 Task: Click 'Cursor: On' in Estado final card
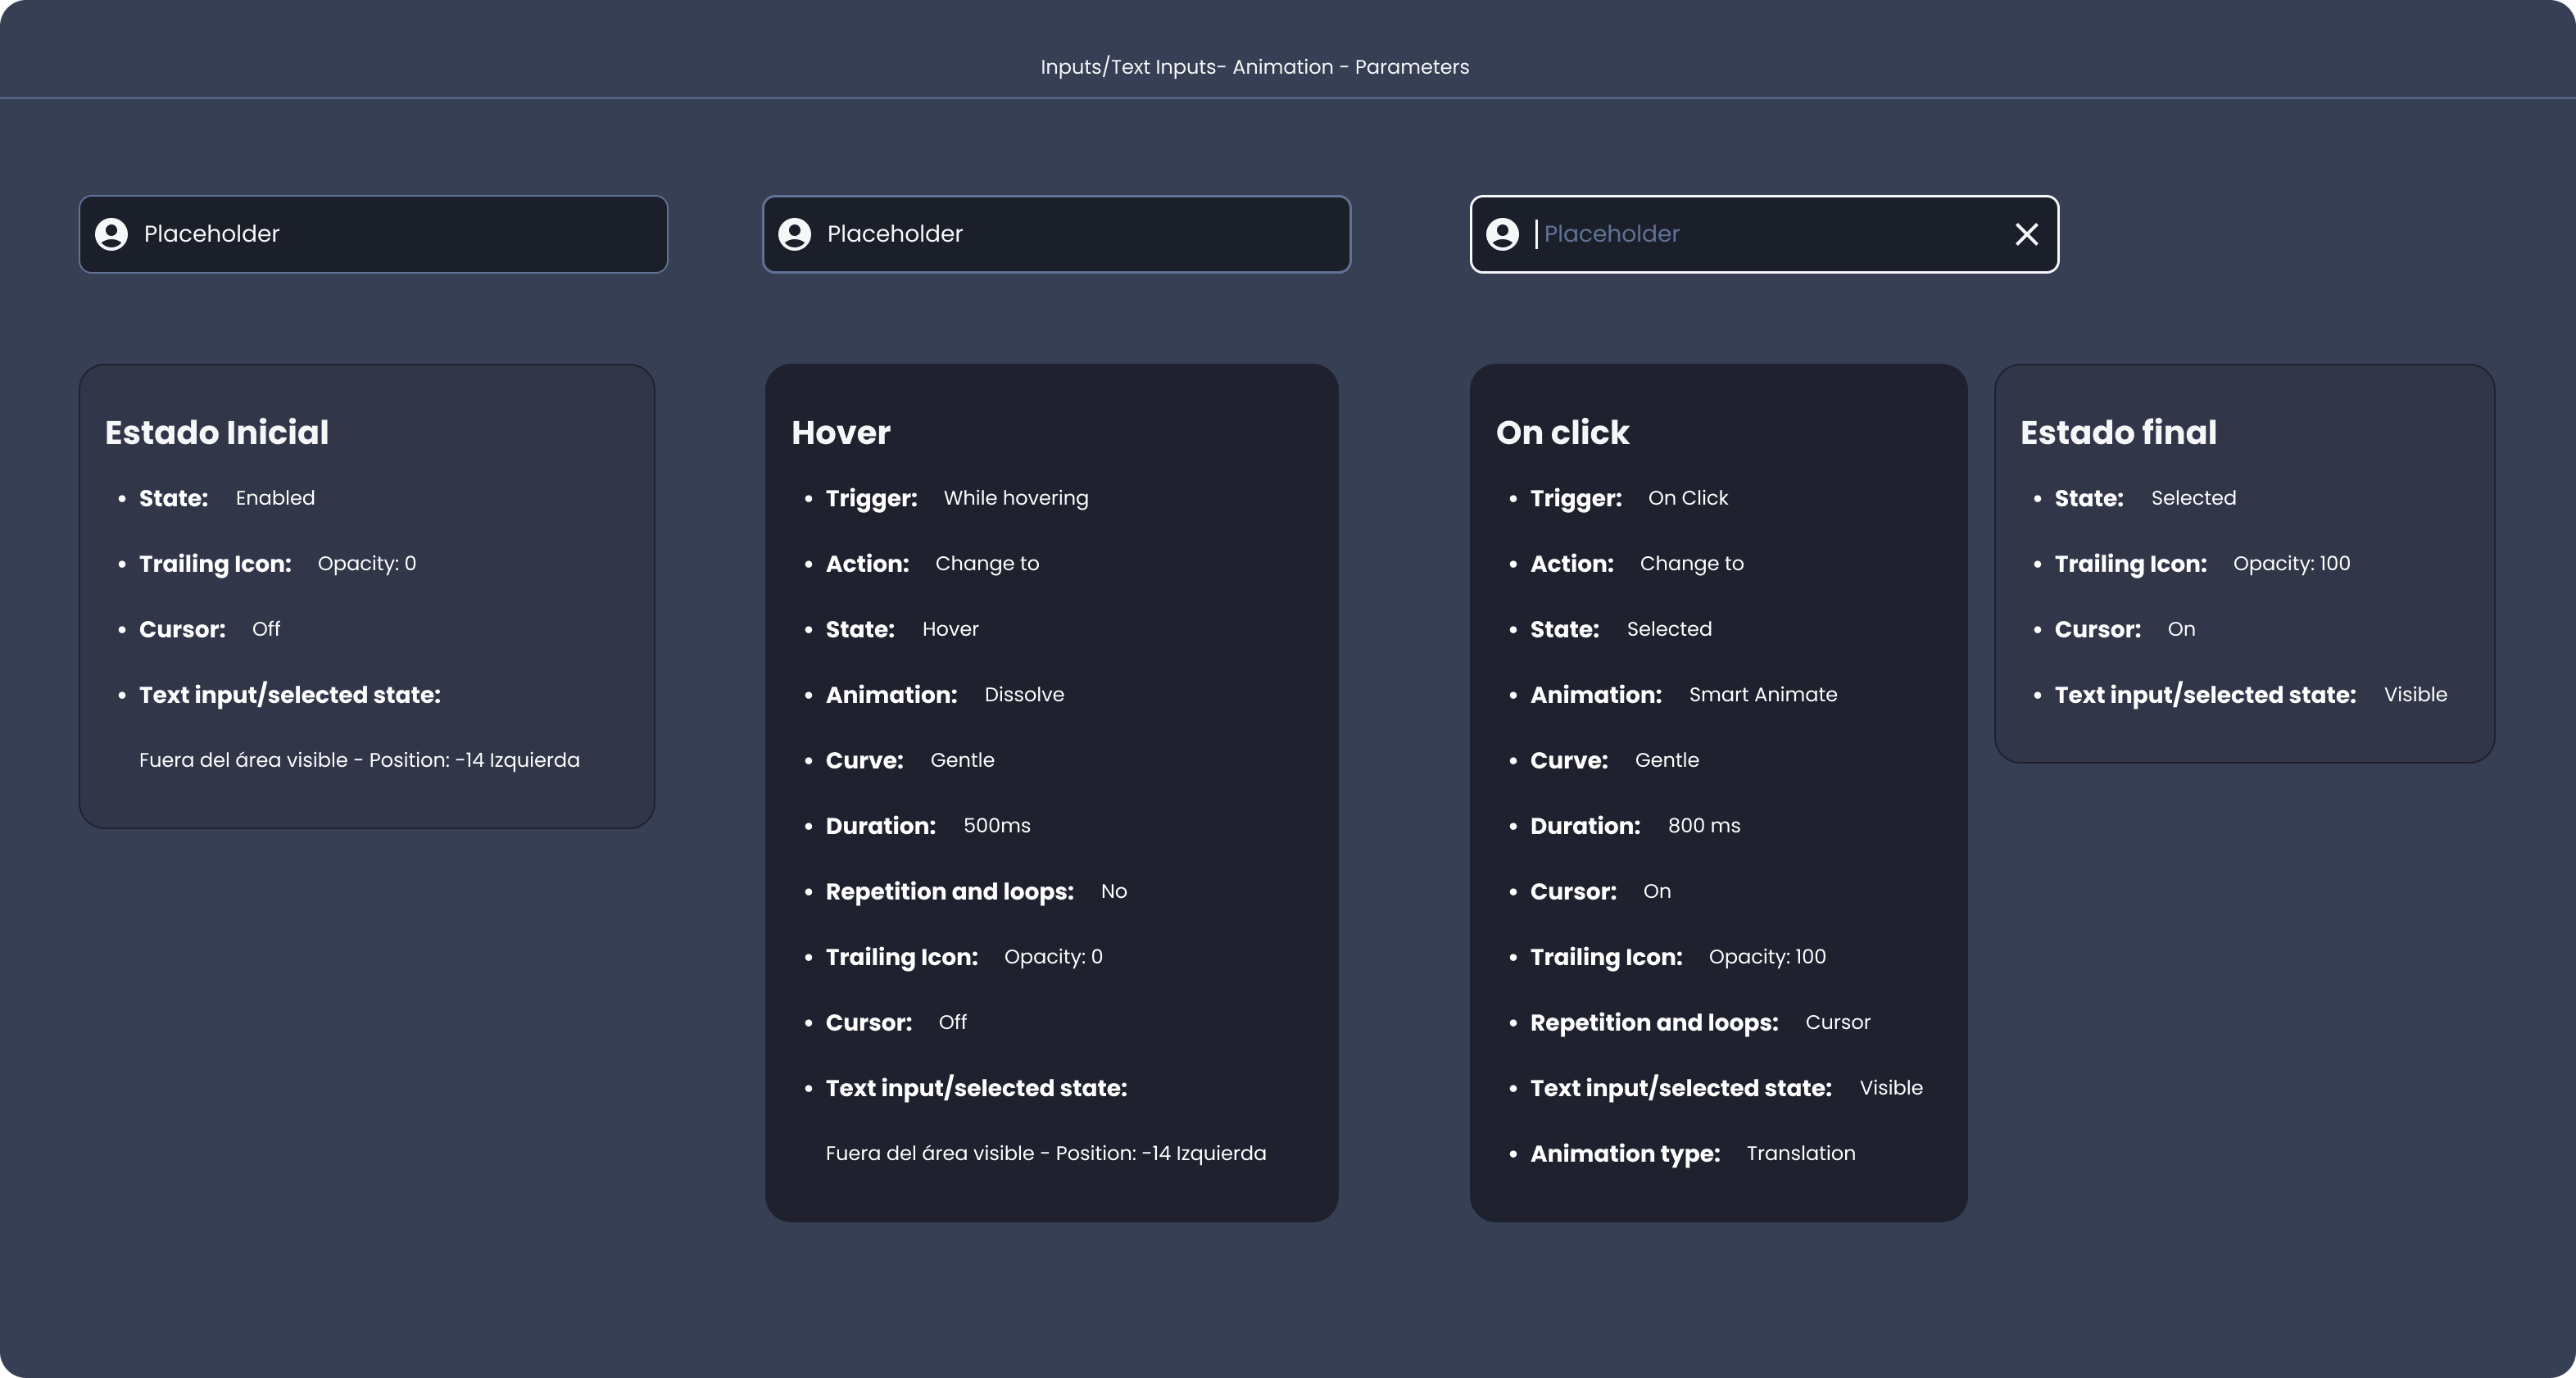click(x=2125, y=629)
